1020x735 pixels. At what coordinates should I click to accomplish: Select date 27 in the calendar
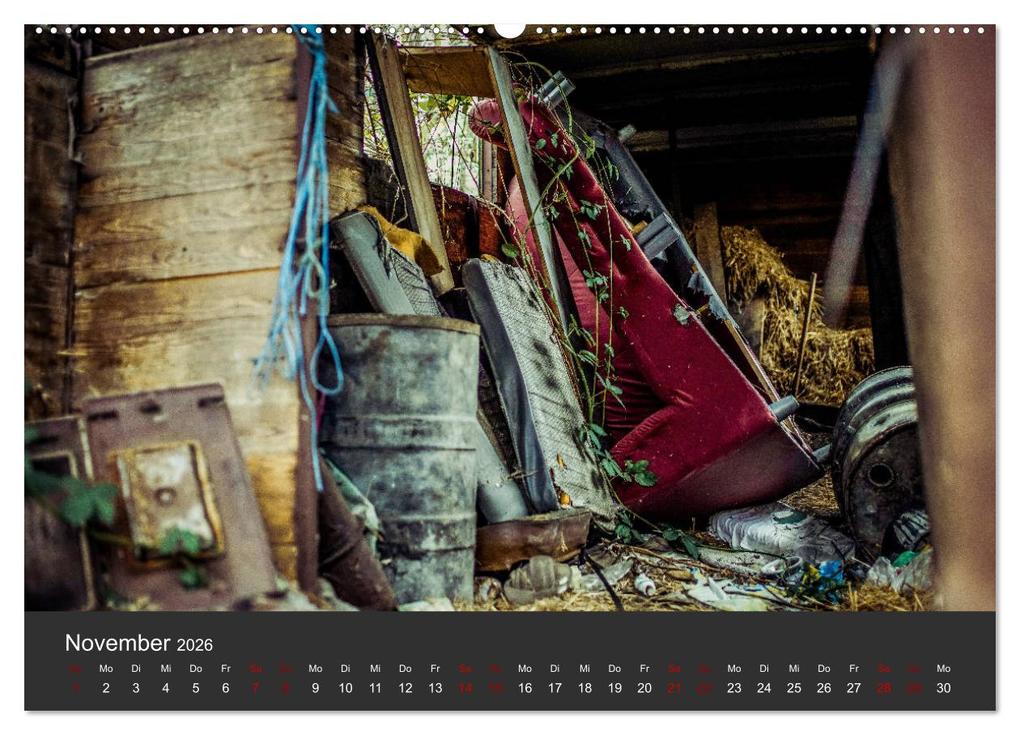854,688
